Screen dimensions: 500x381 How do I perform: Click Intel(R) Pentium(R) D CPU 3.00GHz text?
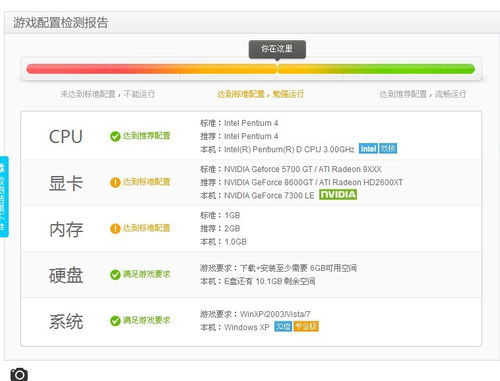pos(289,149)
